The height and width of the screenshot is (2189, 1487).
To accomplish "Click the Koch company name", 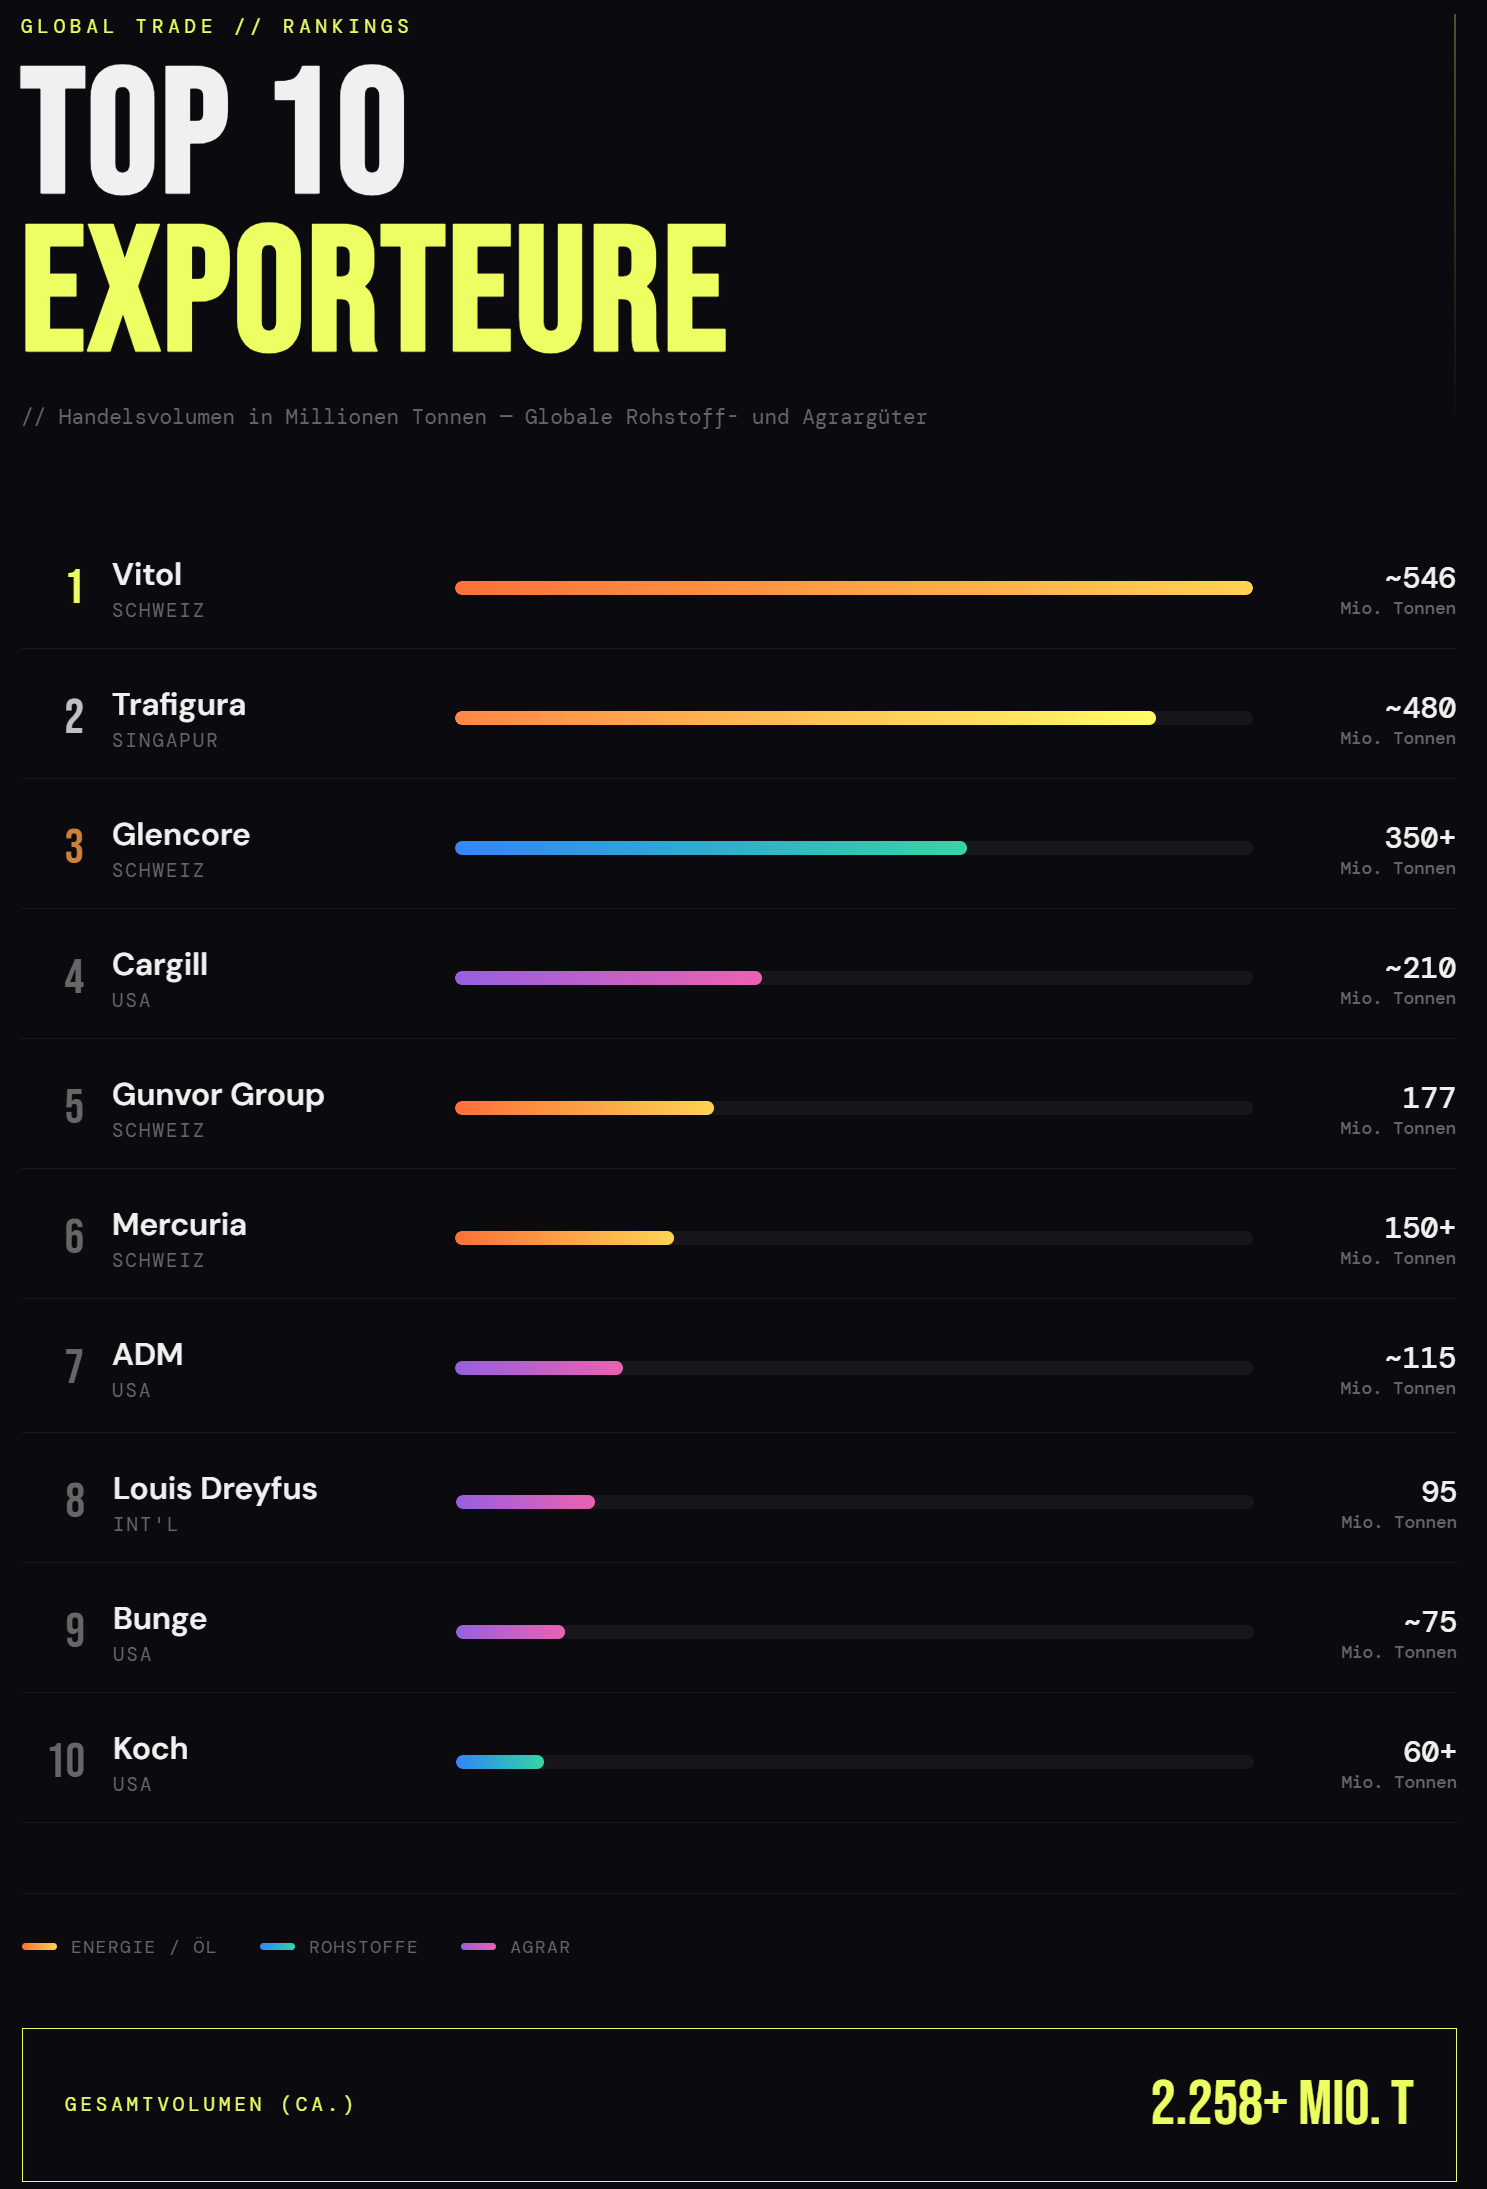I will [x=151, y=1749].
